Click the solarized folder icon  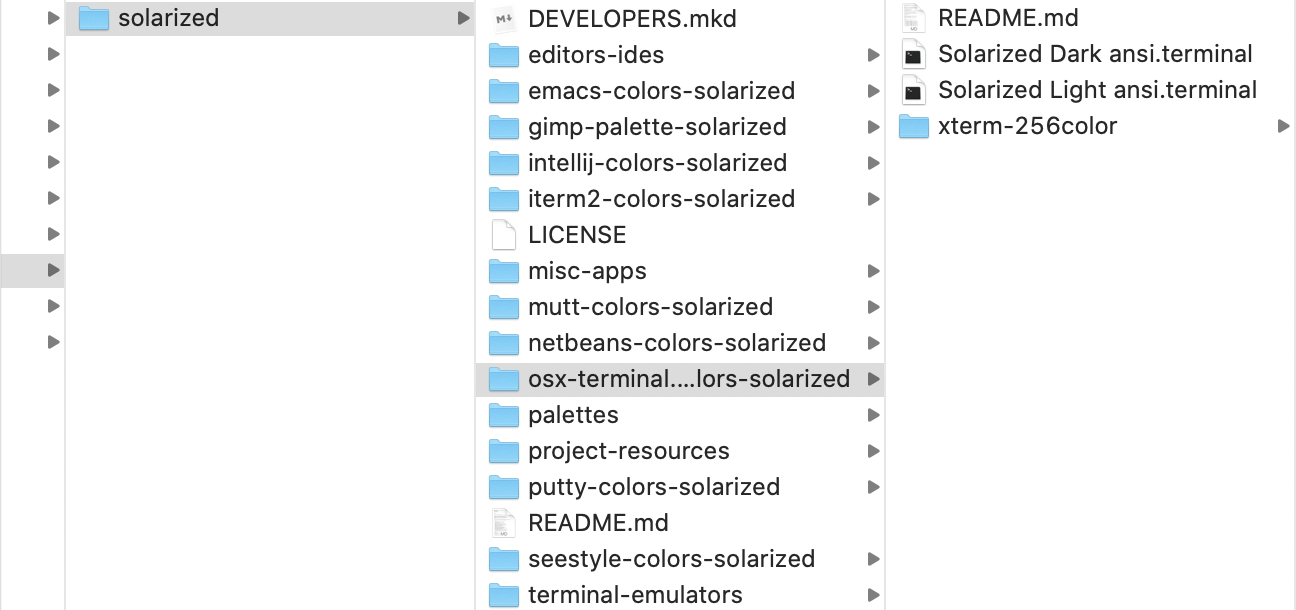[x=93, y=18]
